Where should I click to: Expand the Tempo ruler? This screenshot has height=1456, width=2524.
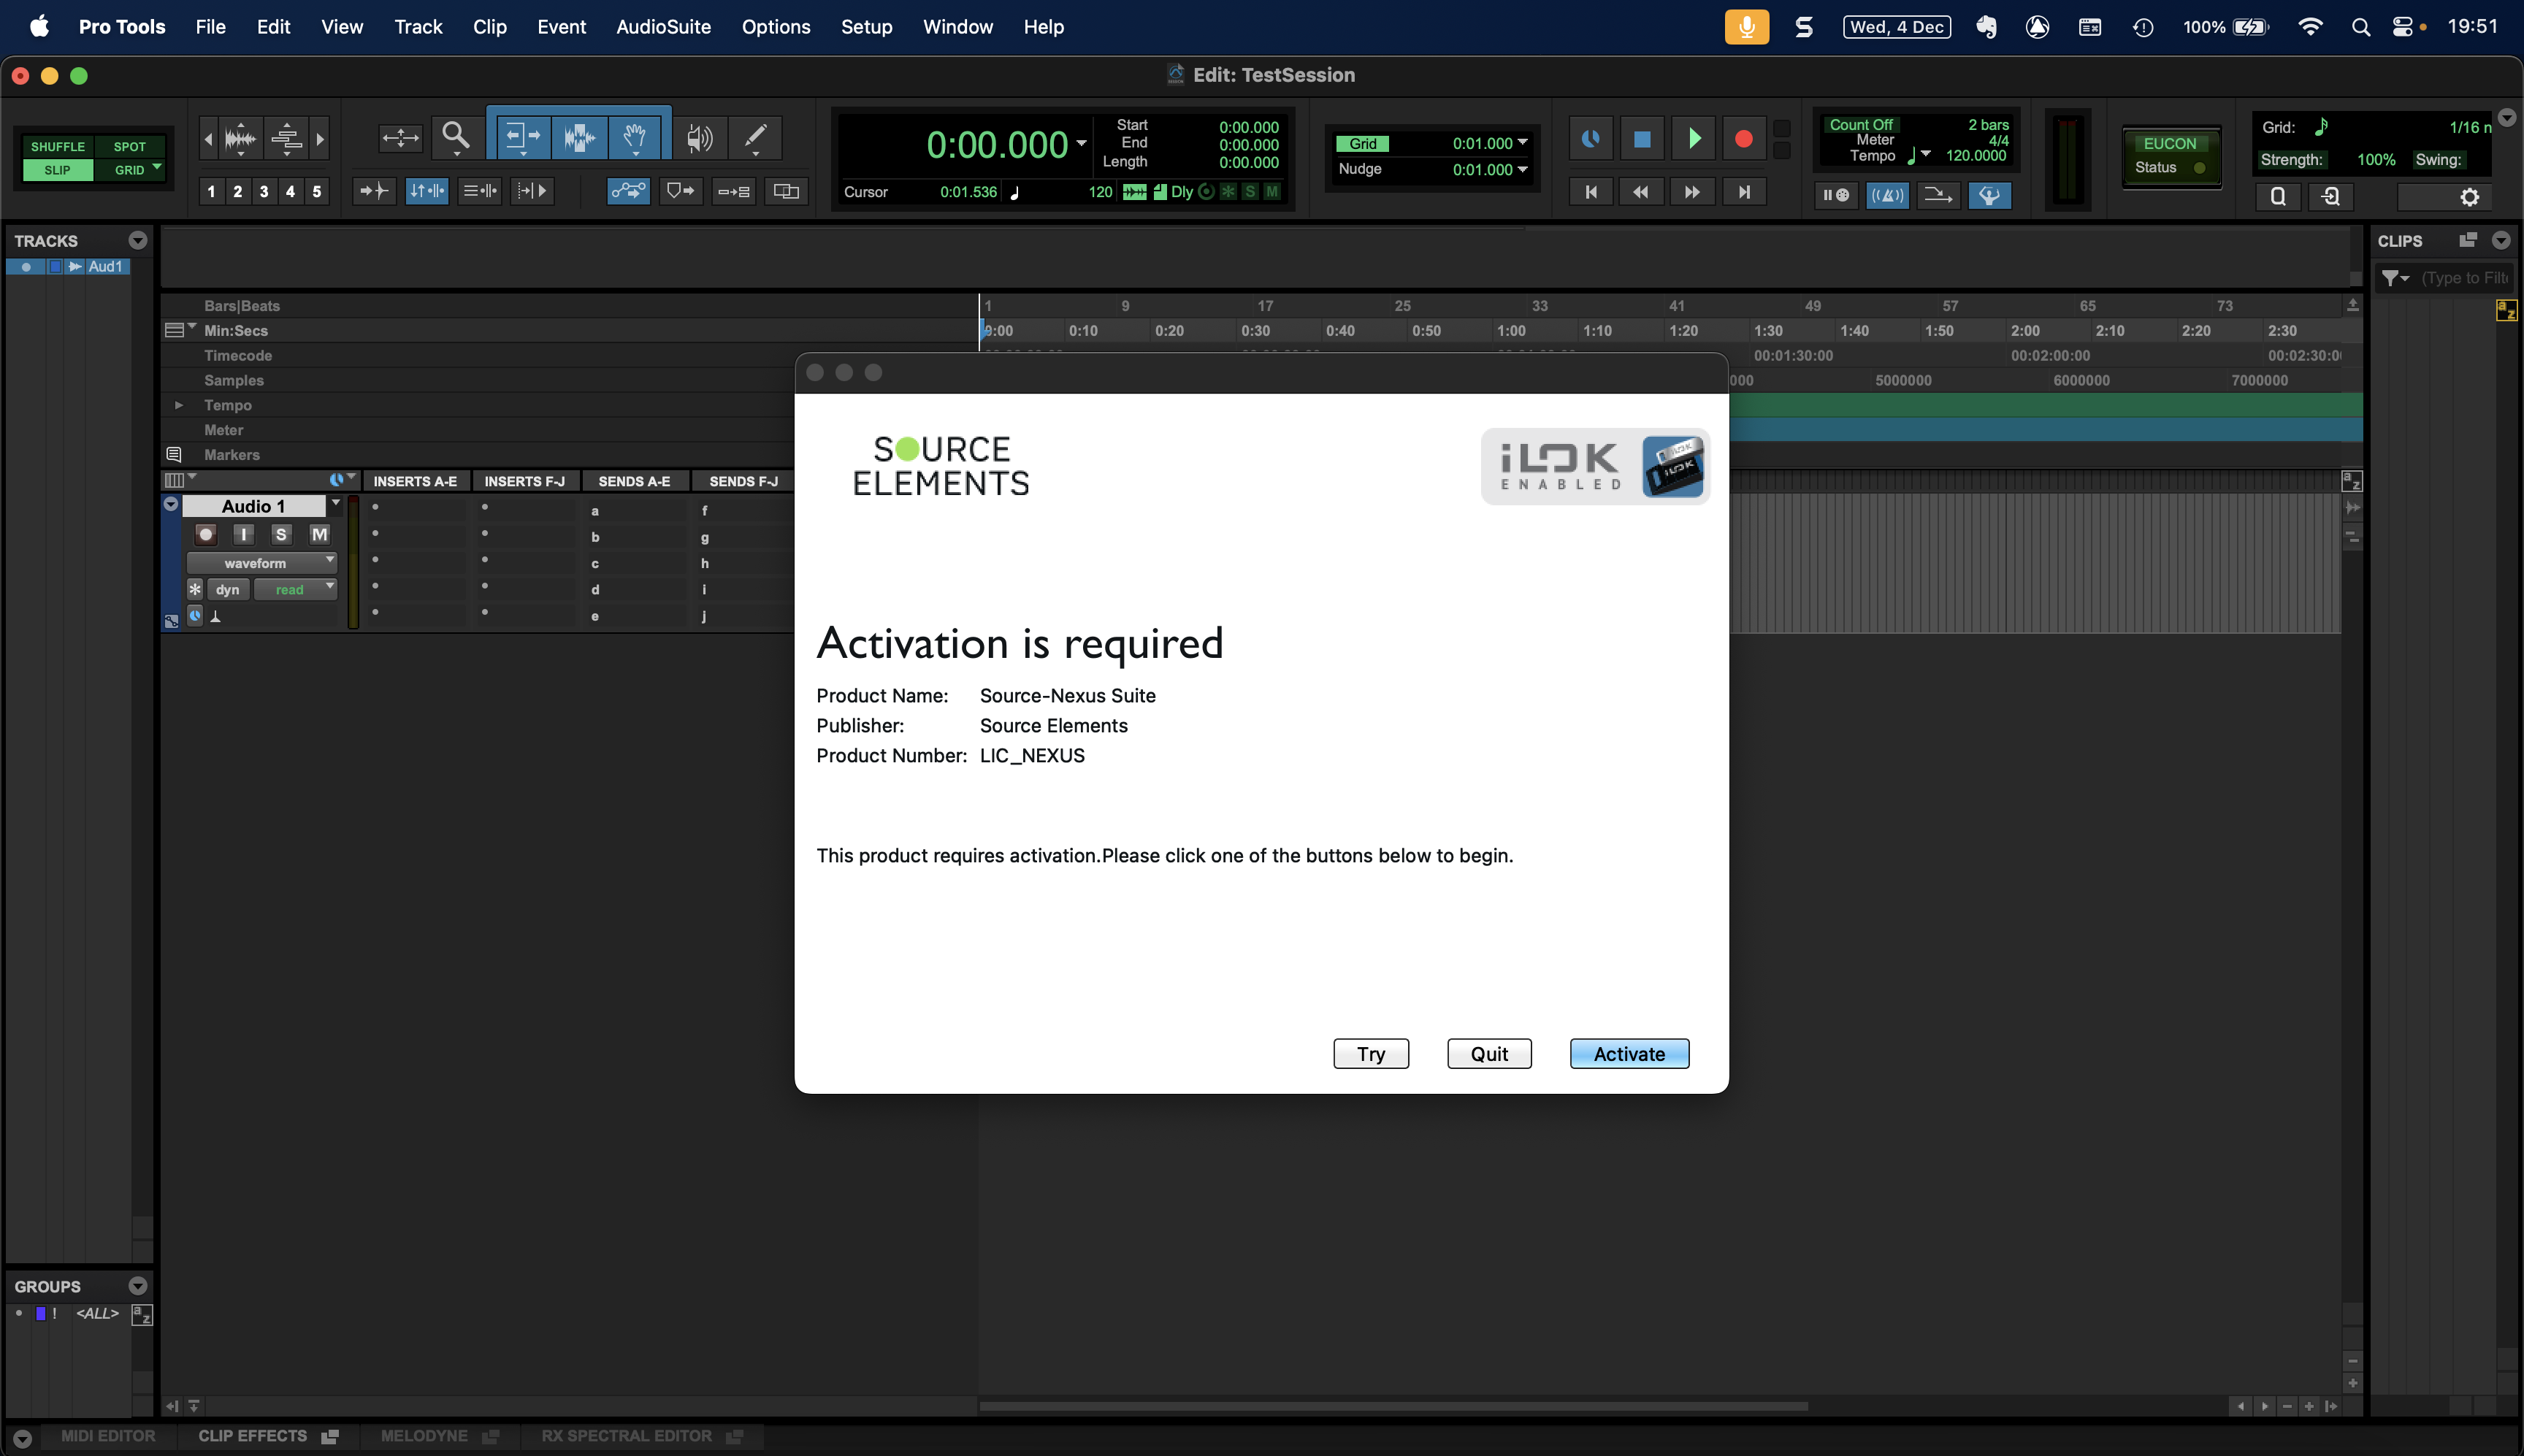pyautogui.click(x=178, y=405)
